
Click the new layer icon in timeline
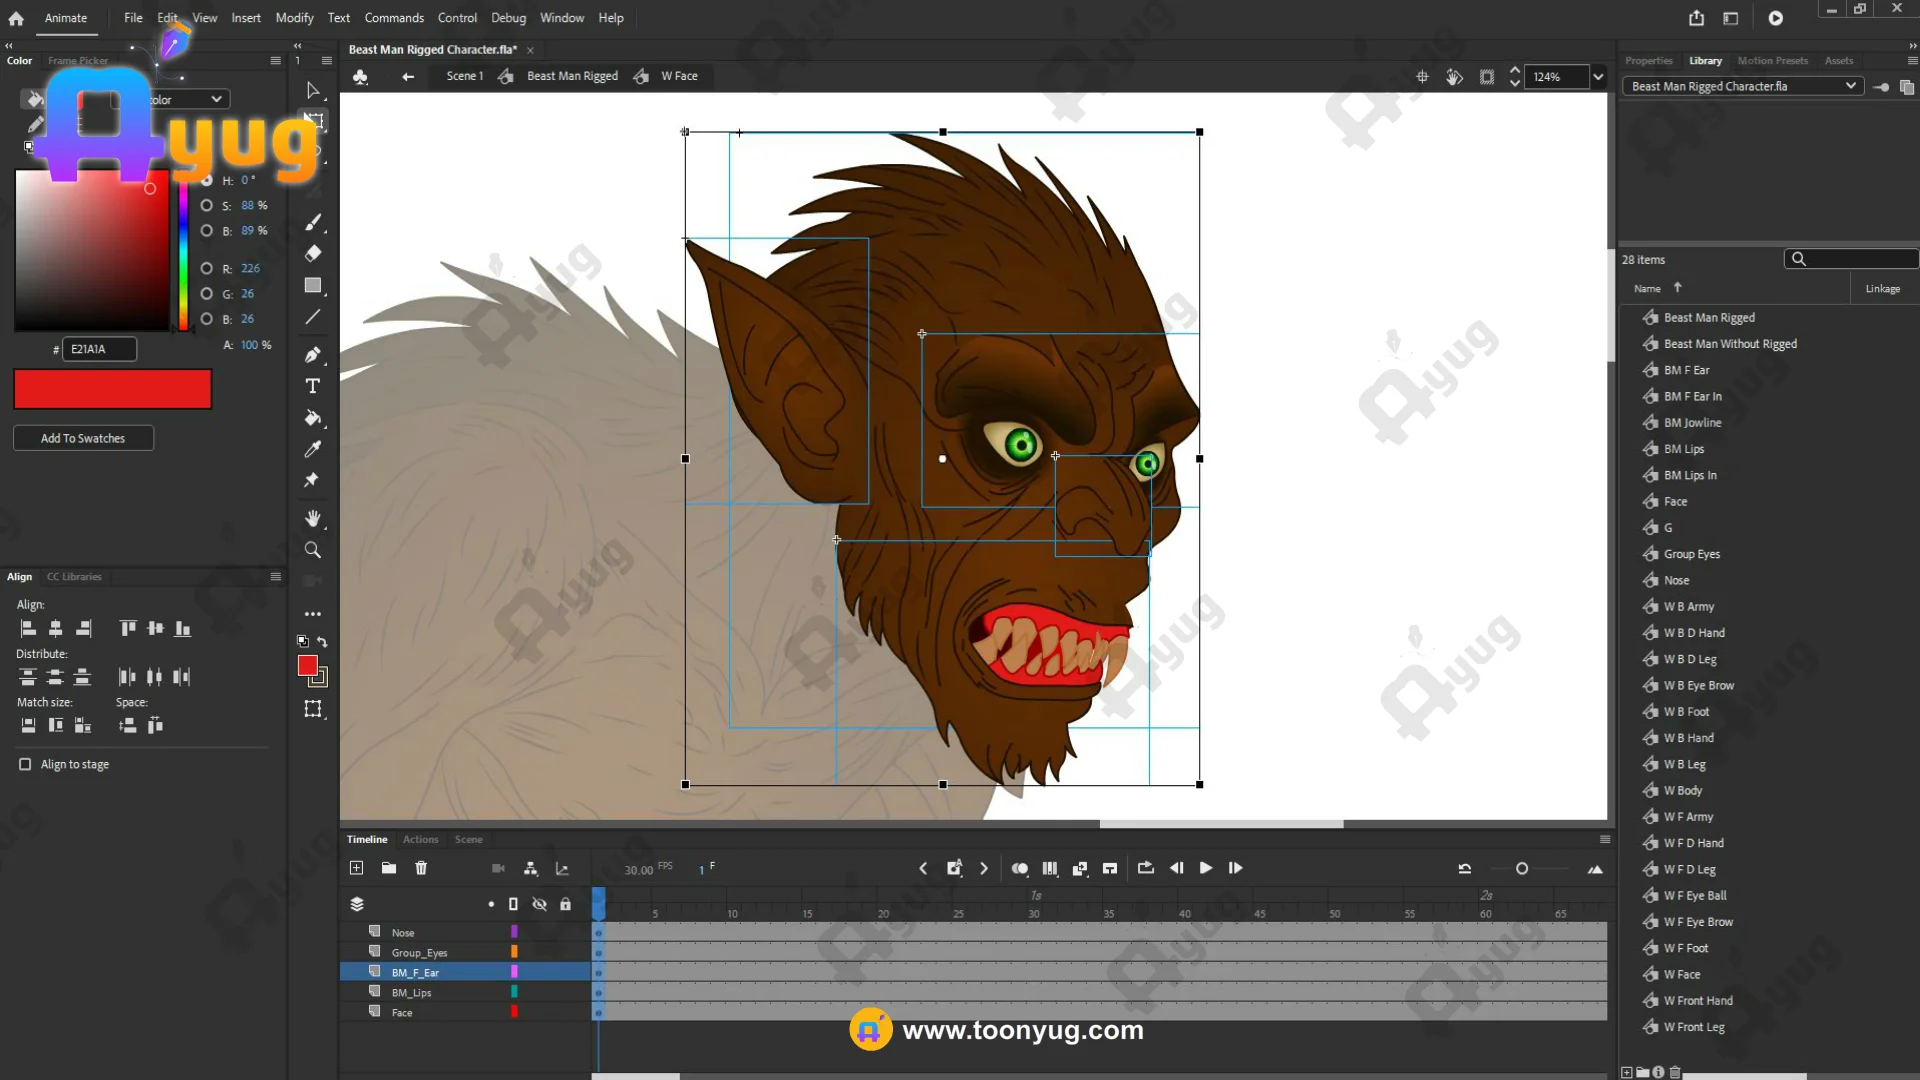pos(356,868)
